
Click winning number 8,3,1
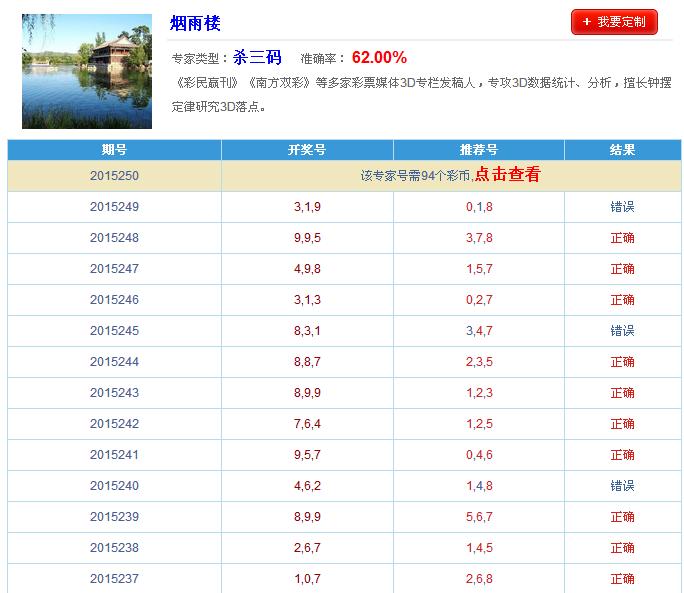click(307, 331)
